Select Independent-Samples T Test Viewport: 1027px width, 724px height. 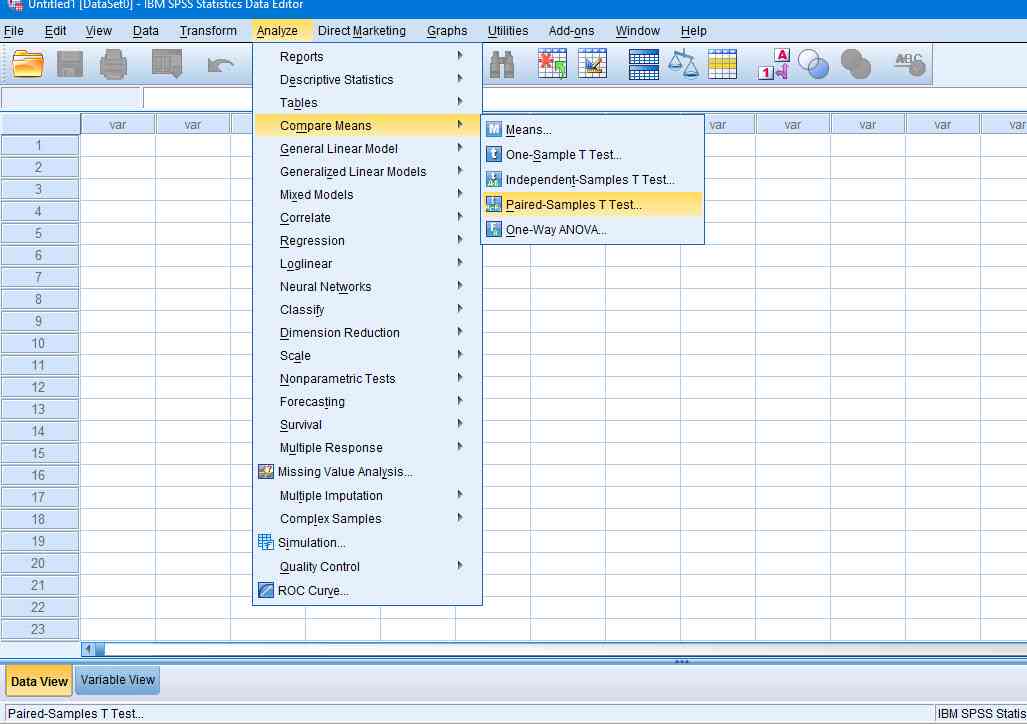coord(593,180)
